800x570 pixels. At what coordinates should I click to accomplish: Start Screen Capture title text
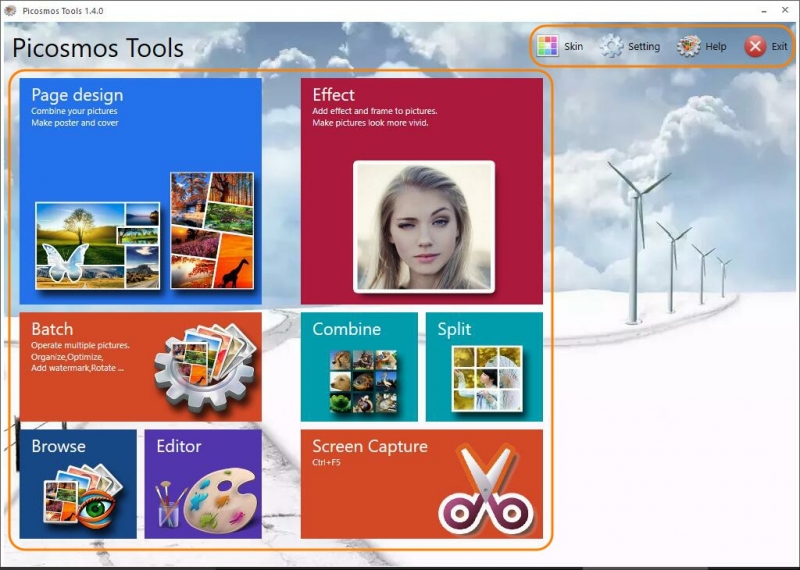coord(370,446)
